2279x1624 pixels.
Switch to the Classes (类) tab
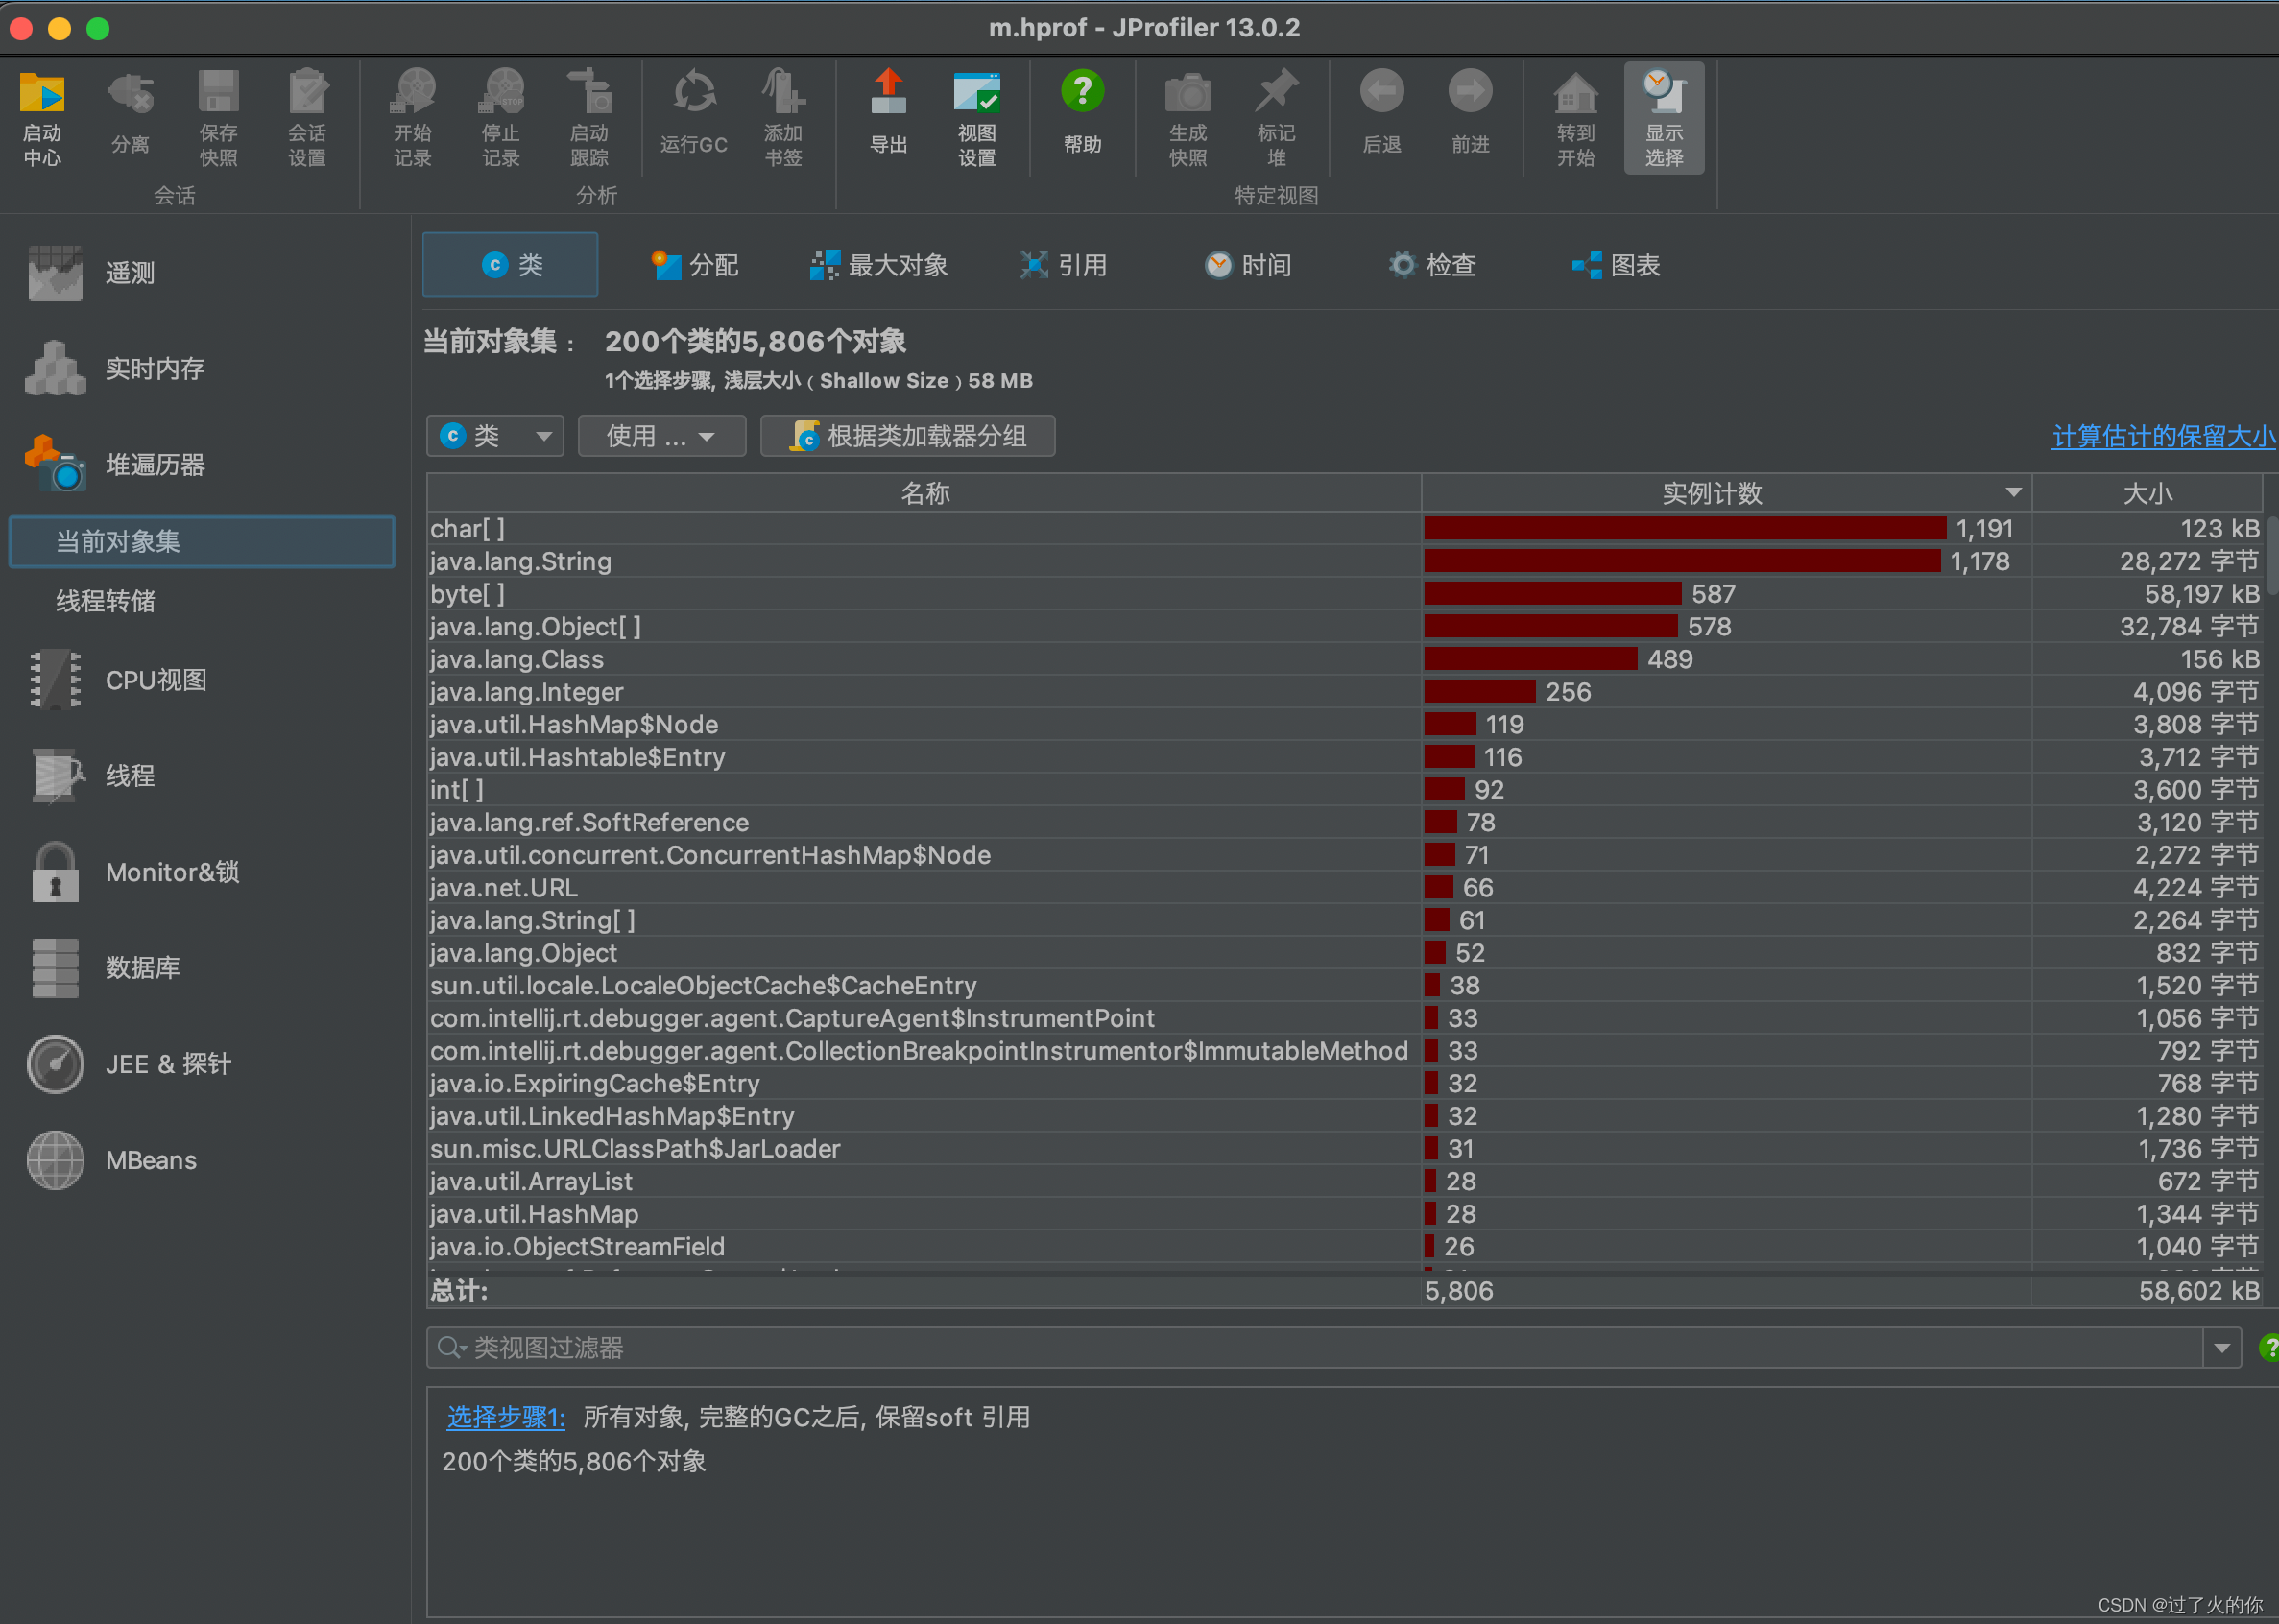(510, 265)
